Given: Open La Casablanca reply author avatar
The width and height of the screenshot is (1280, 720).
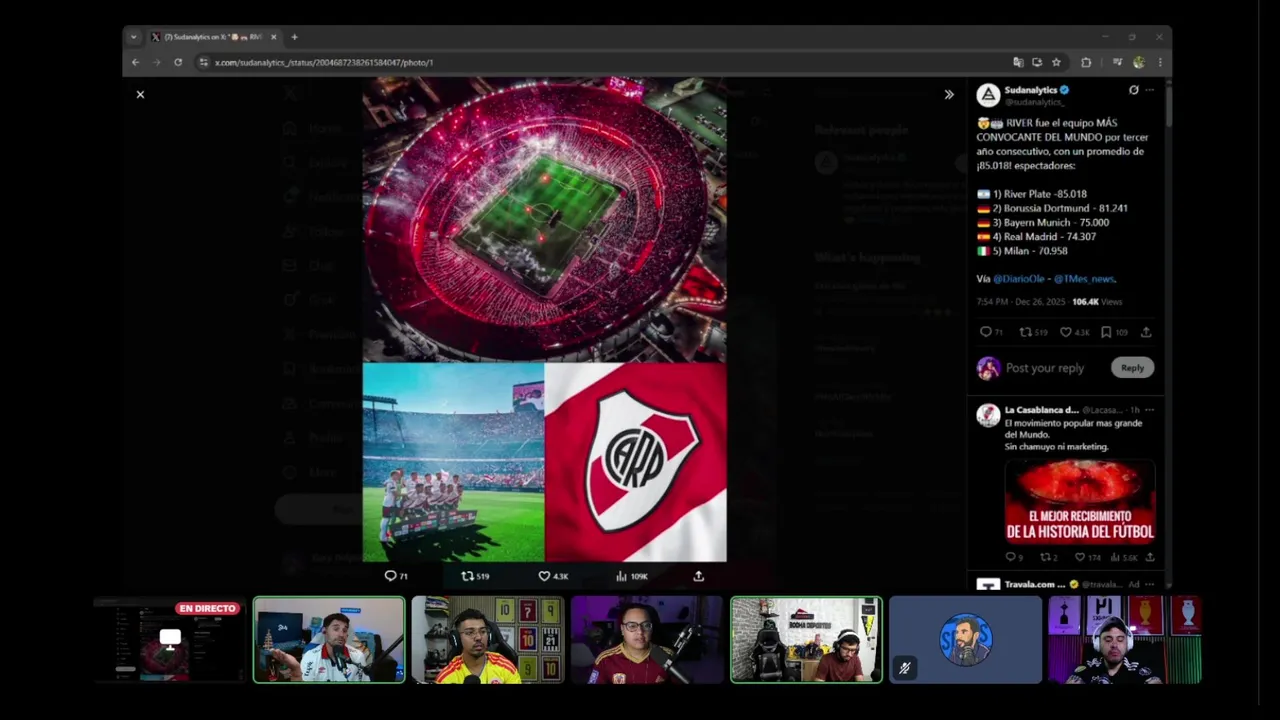Looking at the screenshot, I should [988, 415].
